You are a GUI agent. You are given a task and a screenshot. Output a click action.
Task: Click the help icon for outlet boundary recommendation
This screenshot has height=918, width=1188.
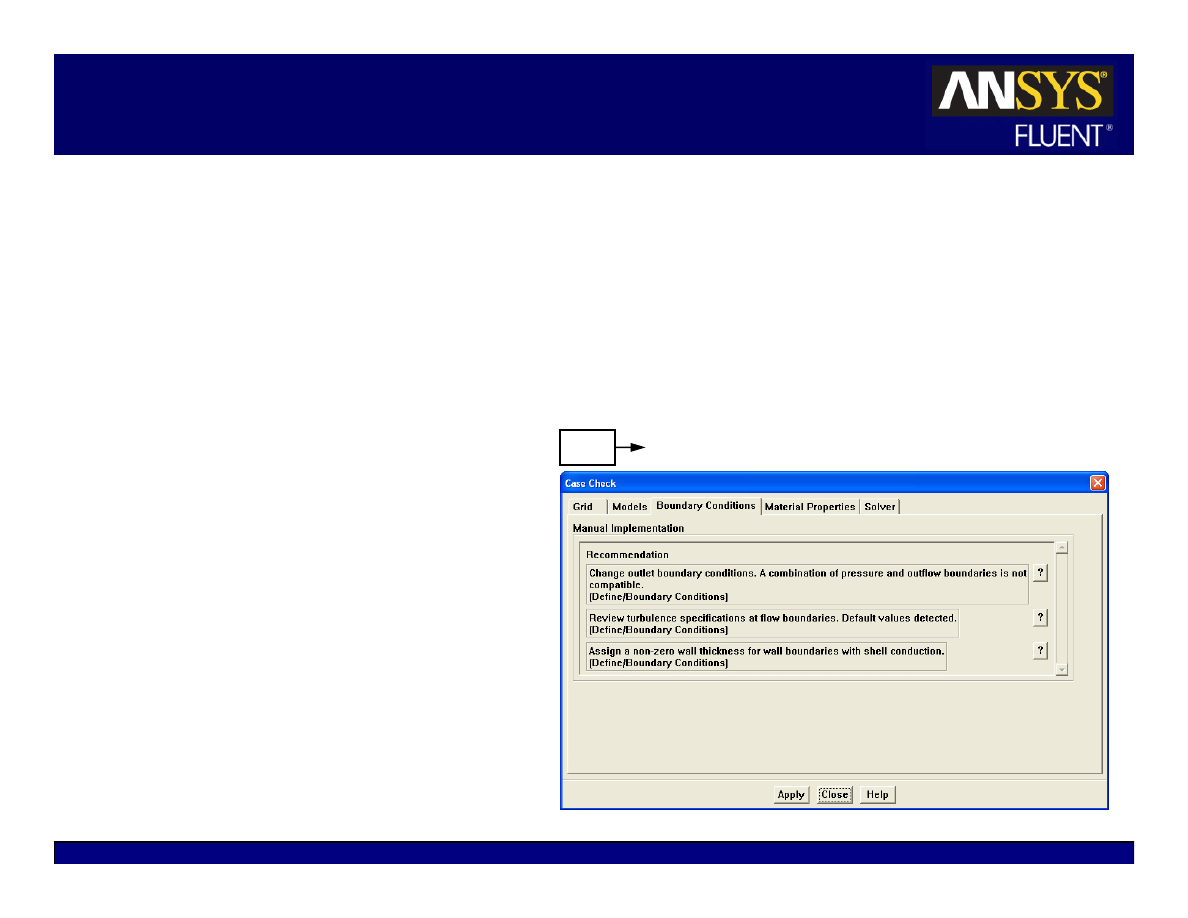[x=1040, y=573]
